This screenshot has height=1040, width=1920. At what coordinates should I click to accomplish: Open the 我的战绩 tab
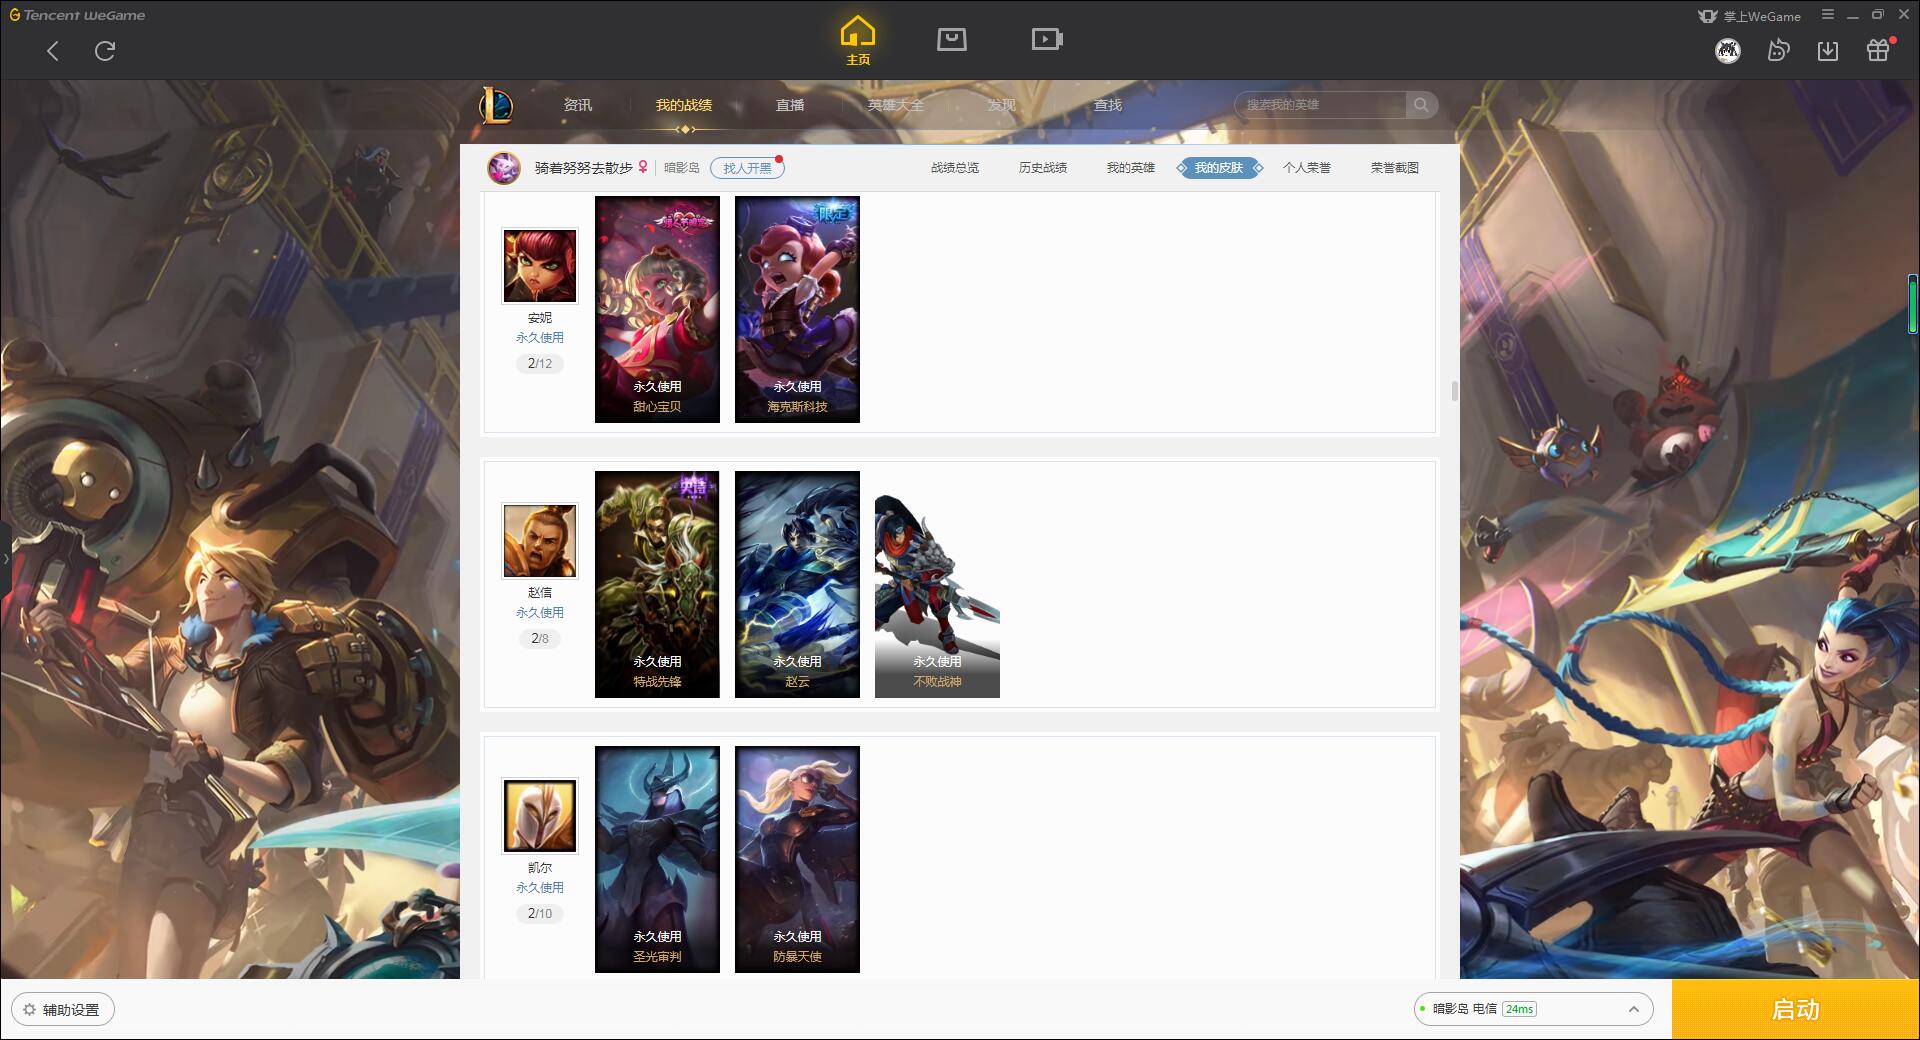click(684, 105)
